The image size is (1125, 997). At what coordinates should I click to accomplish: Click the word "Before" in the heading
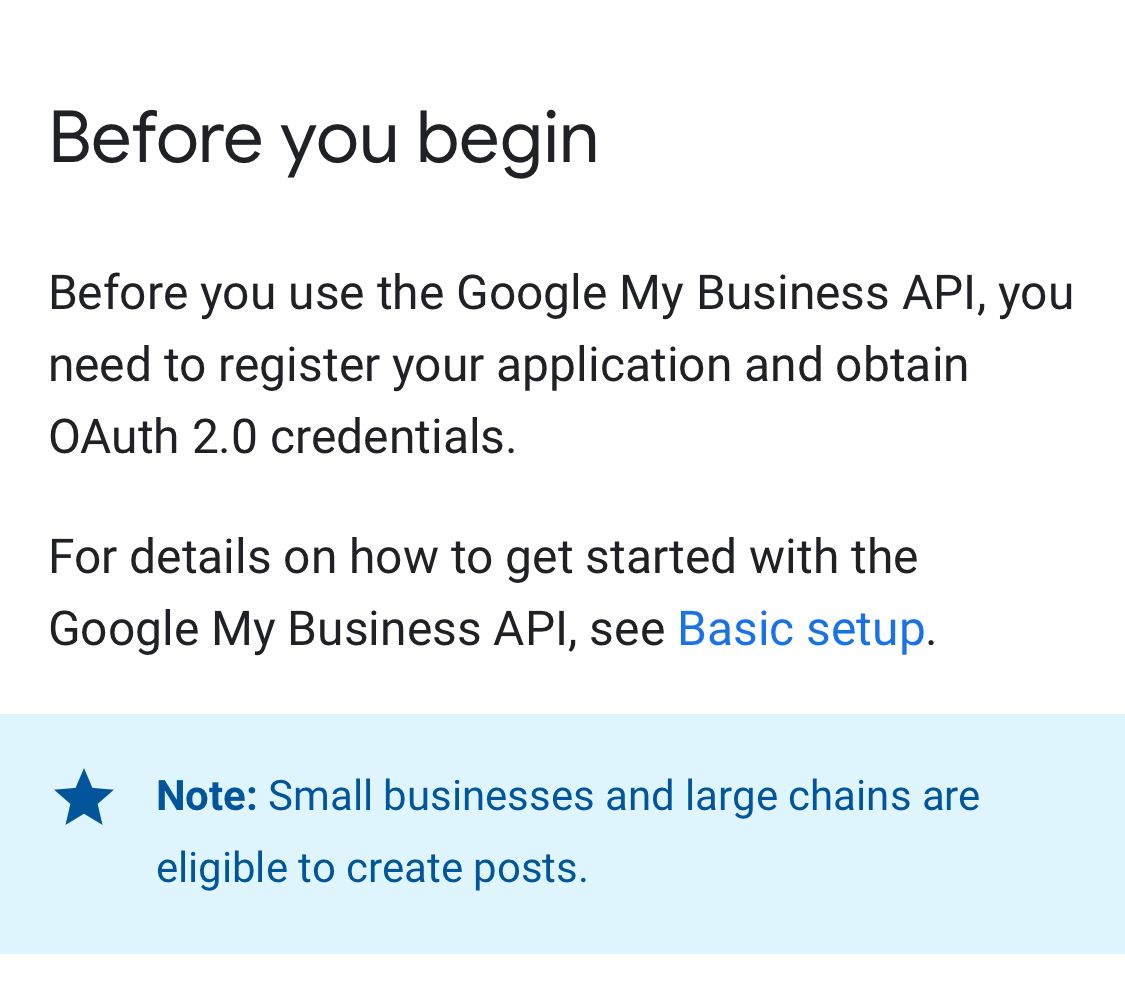[156, 138]
